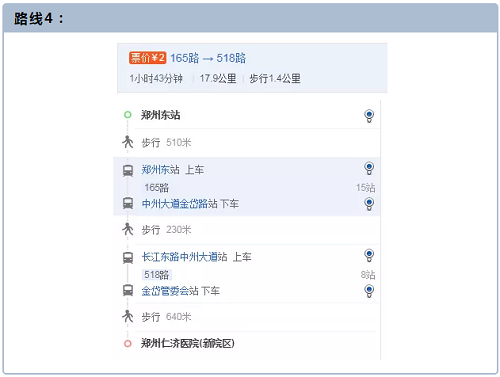Click map pin for 金岱管委会站 下车
The width and height of the screenshot is (500, 377).
click(x=369, y=291)
